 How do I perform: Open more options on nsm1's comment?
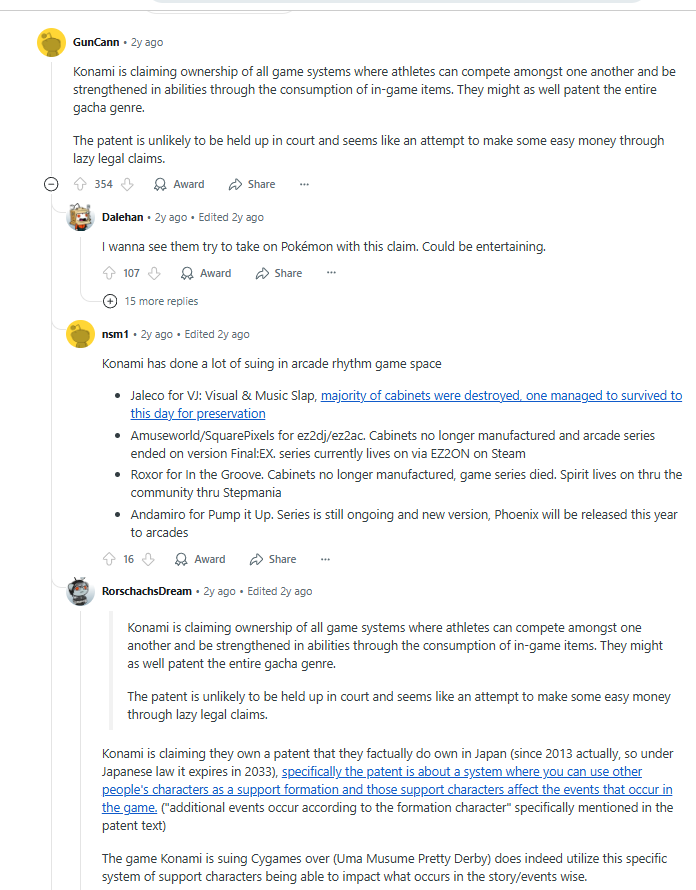pyautogui.click(x=325, y=559)
